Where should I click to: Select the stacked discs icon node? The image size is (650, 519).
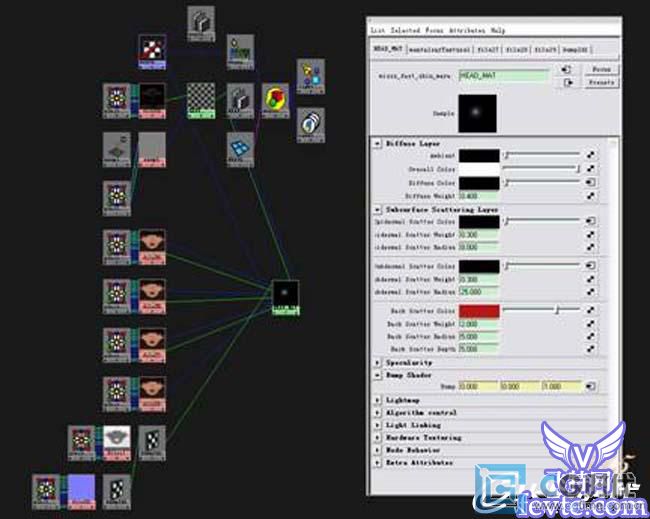(310, 126)
